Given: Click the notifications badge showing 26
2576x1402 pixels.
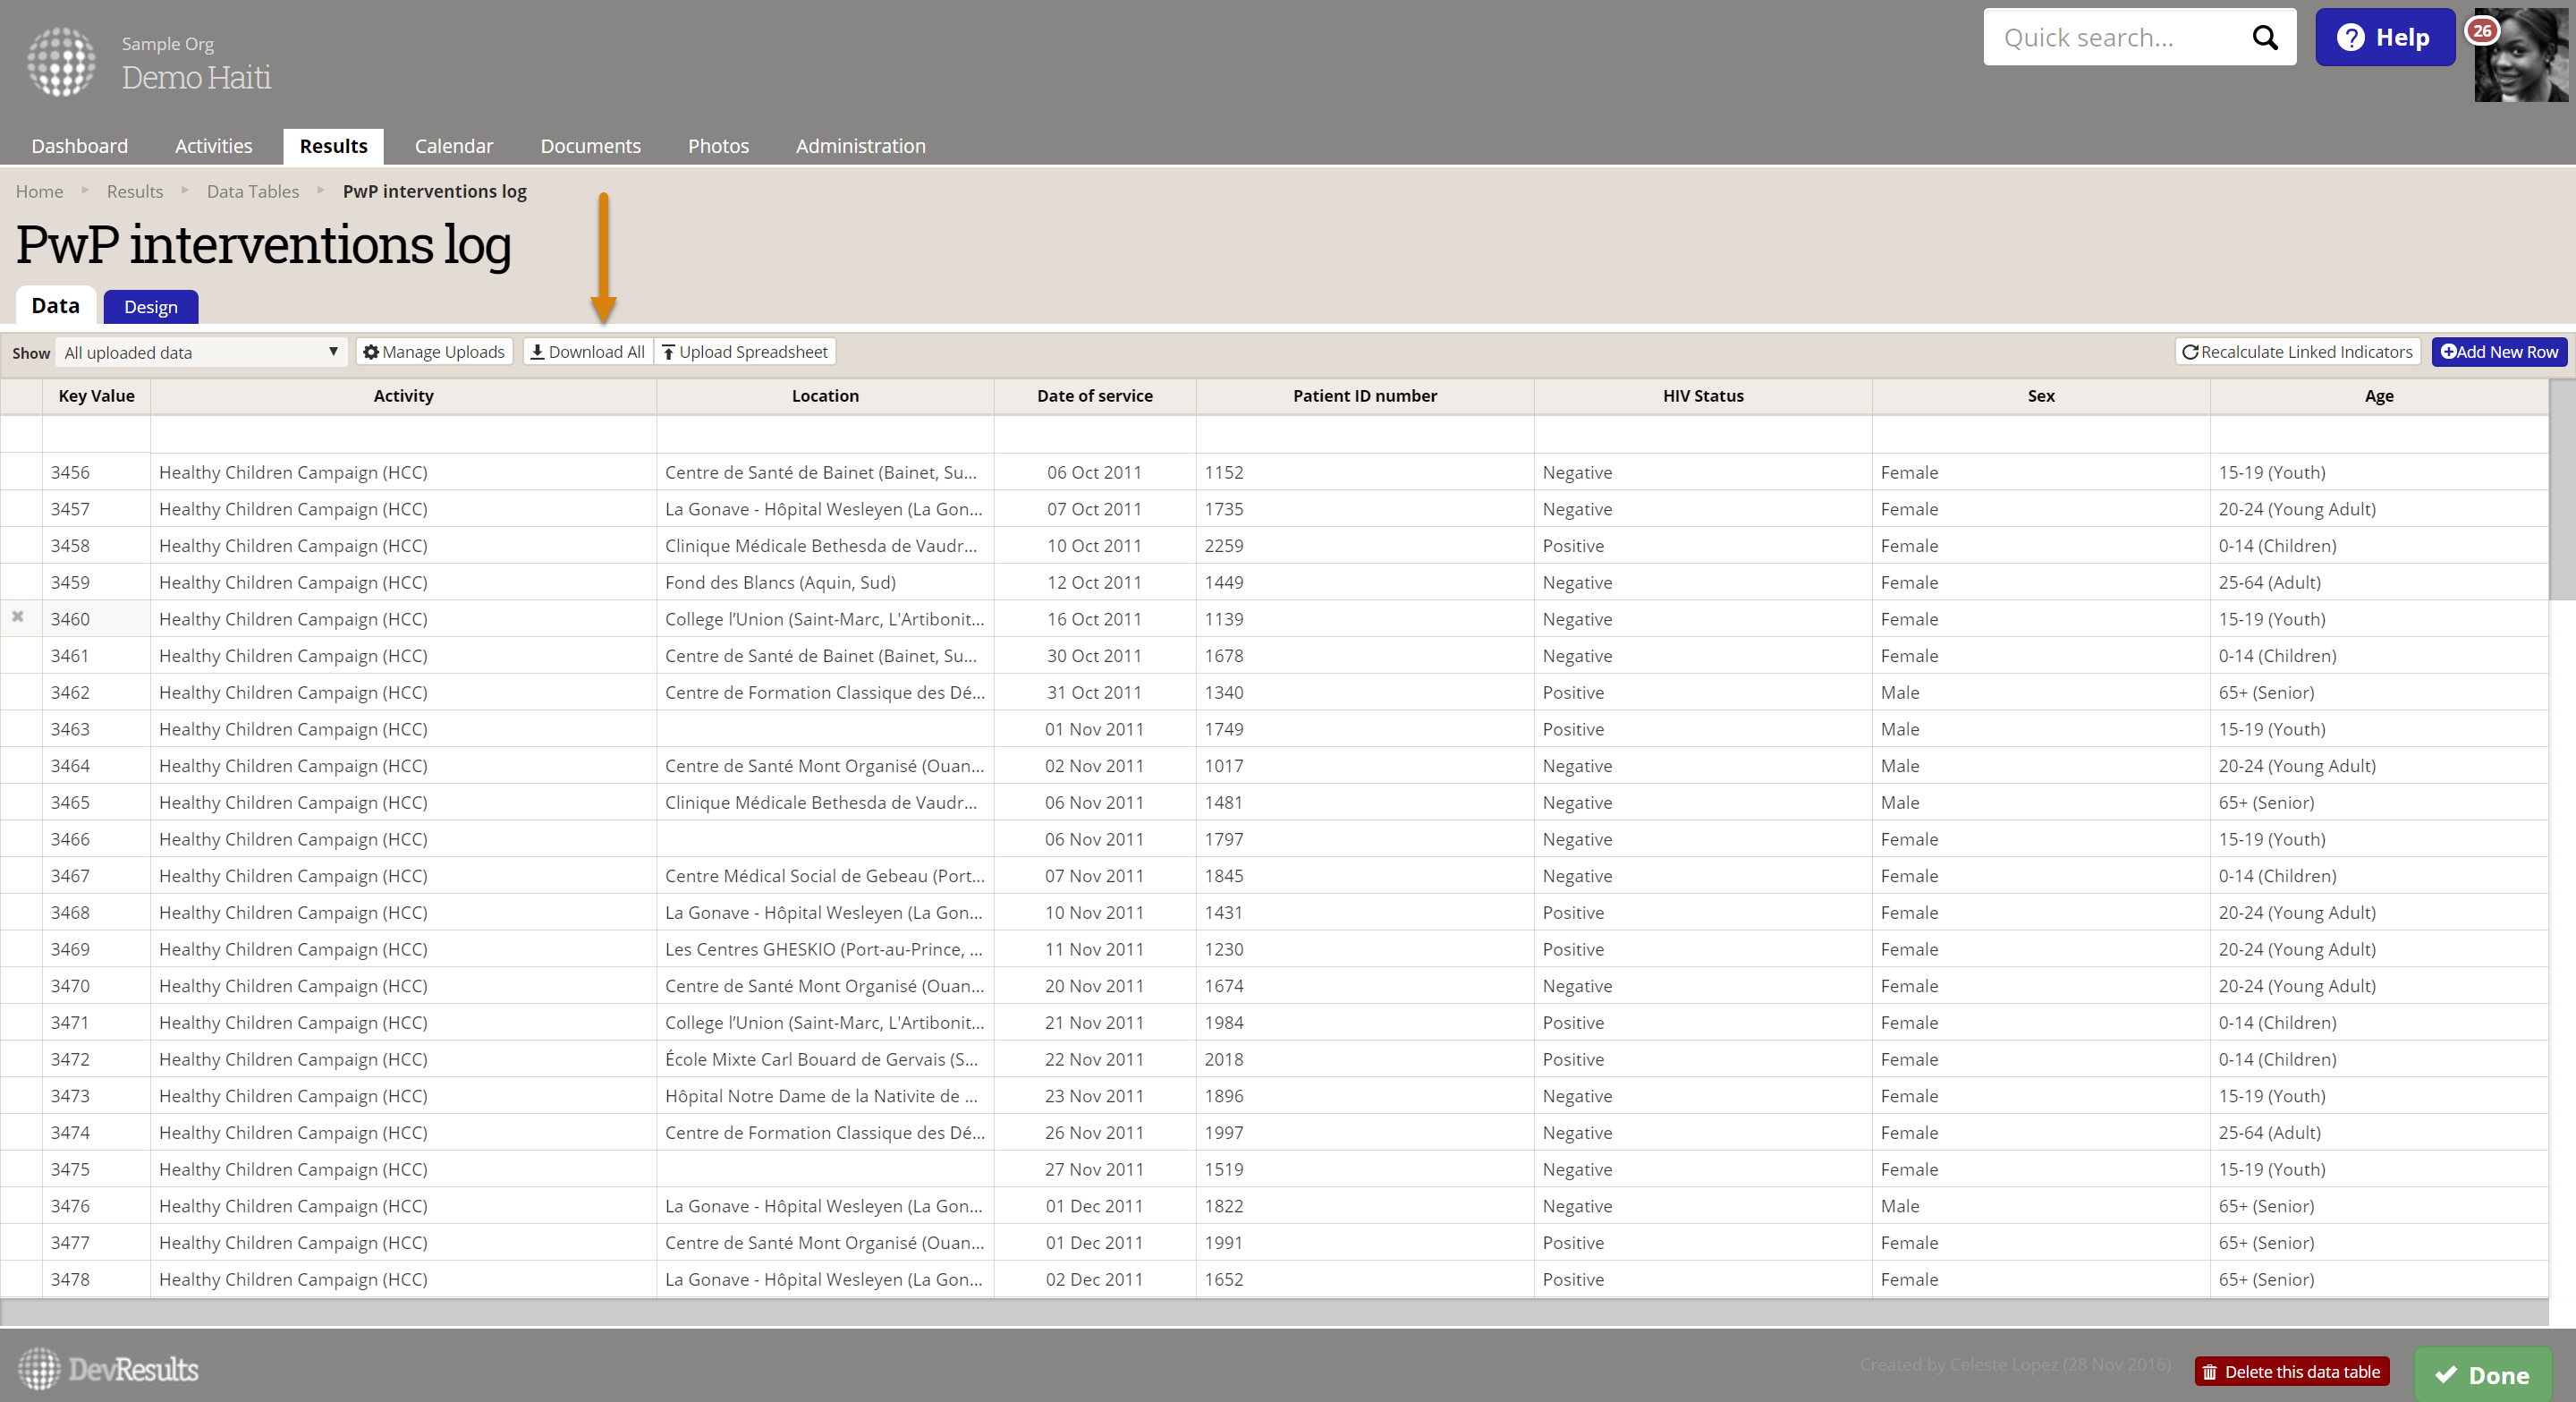Looking at the screenshot, I should (x=2482, y=31).
